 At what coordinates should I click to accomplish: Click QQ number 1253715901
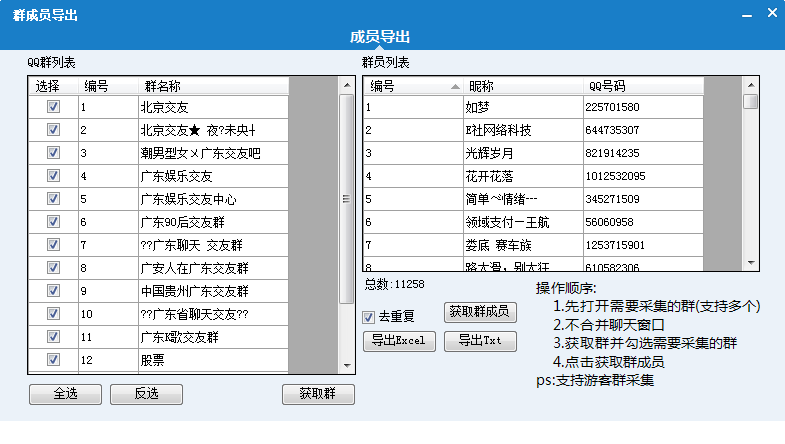[615, 245]
